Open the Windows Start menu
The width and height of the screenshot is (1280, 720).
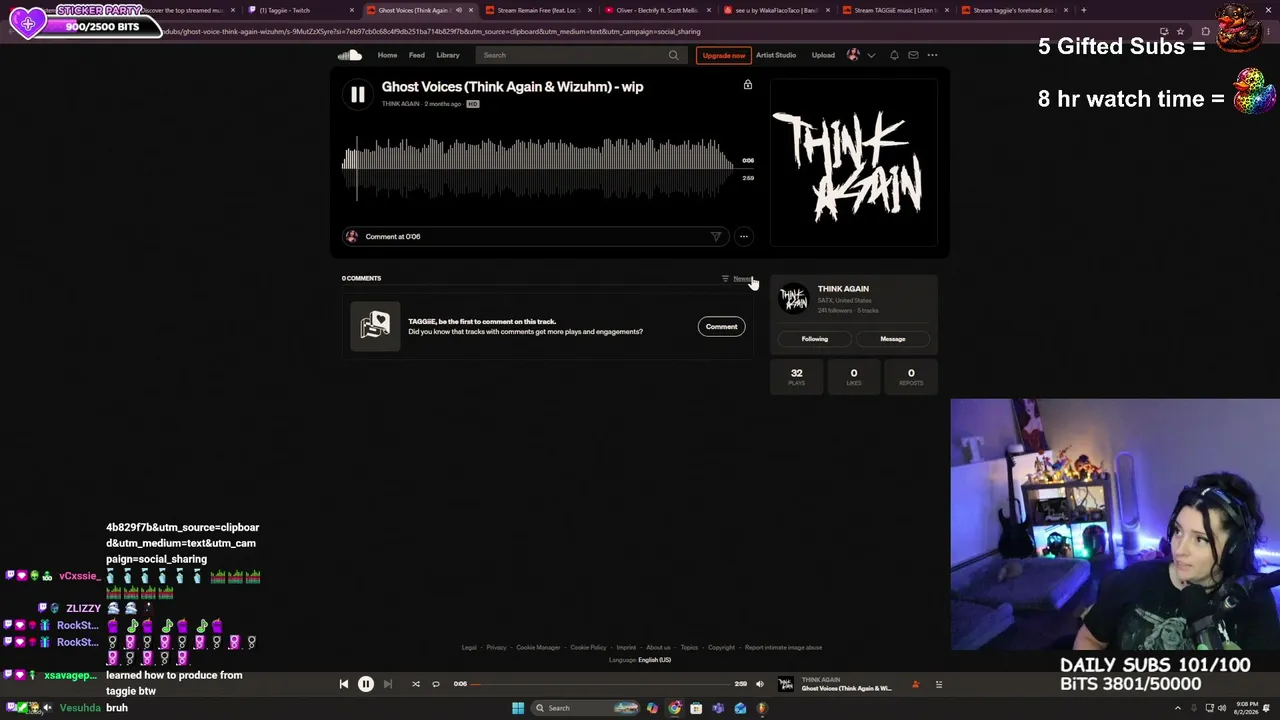(x=518, y=708)
